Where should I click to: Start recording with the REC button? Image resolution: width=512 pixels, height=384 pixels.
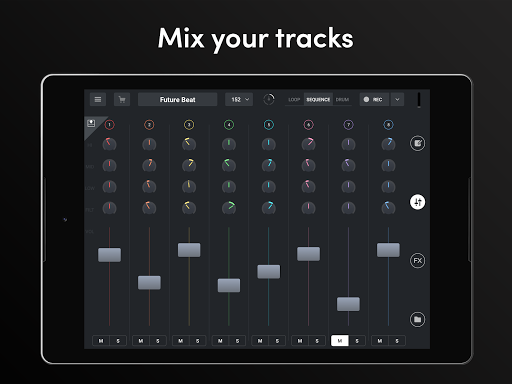click(x=374, y=99)
